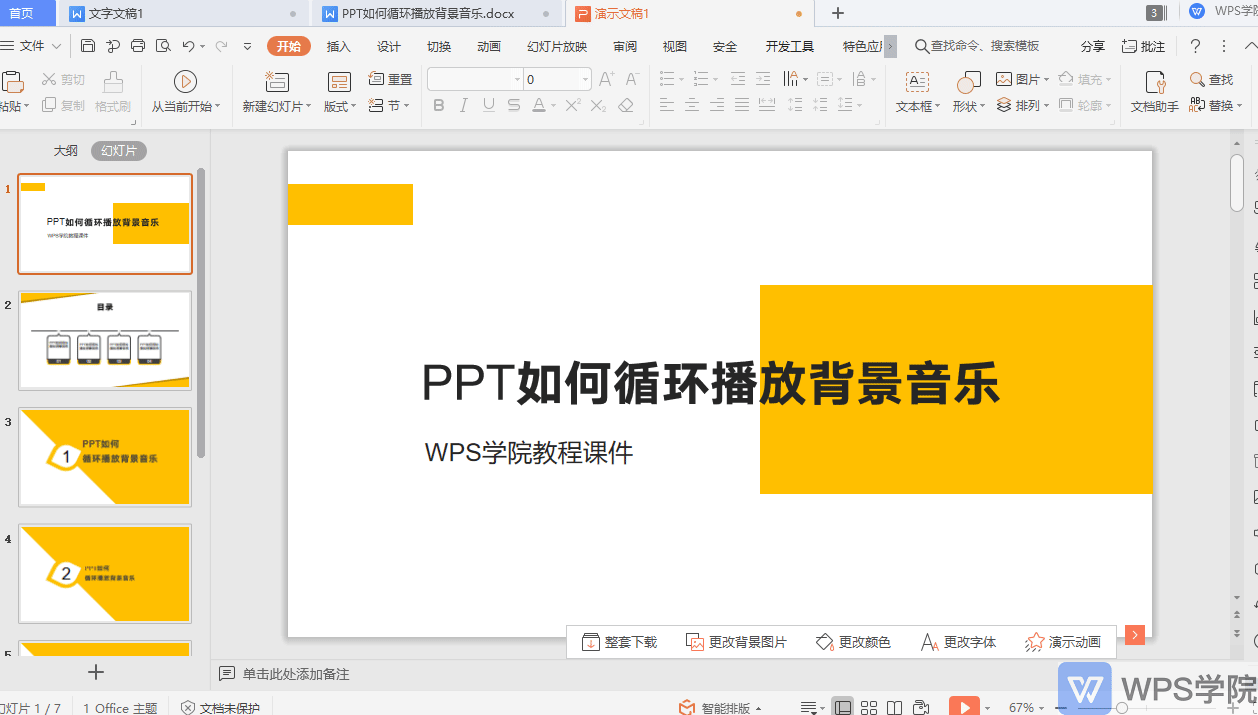
Task: Toggle Bold formatting
Action: [x=439, y=105]
